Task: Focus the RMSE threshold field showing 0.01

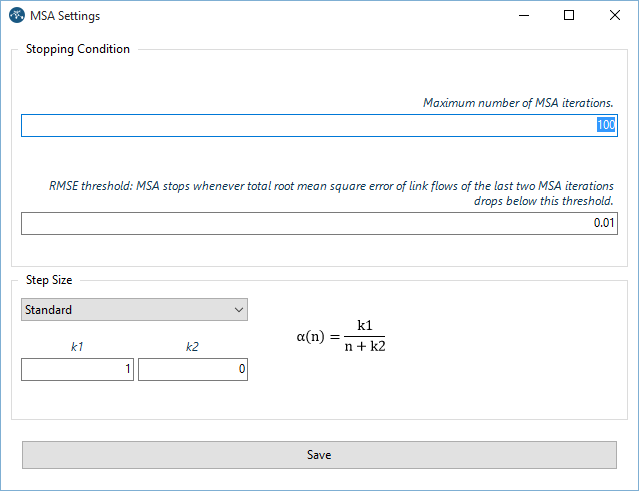Action: pyautogui.click(x=319, y=223)
